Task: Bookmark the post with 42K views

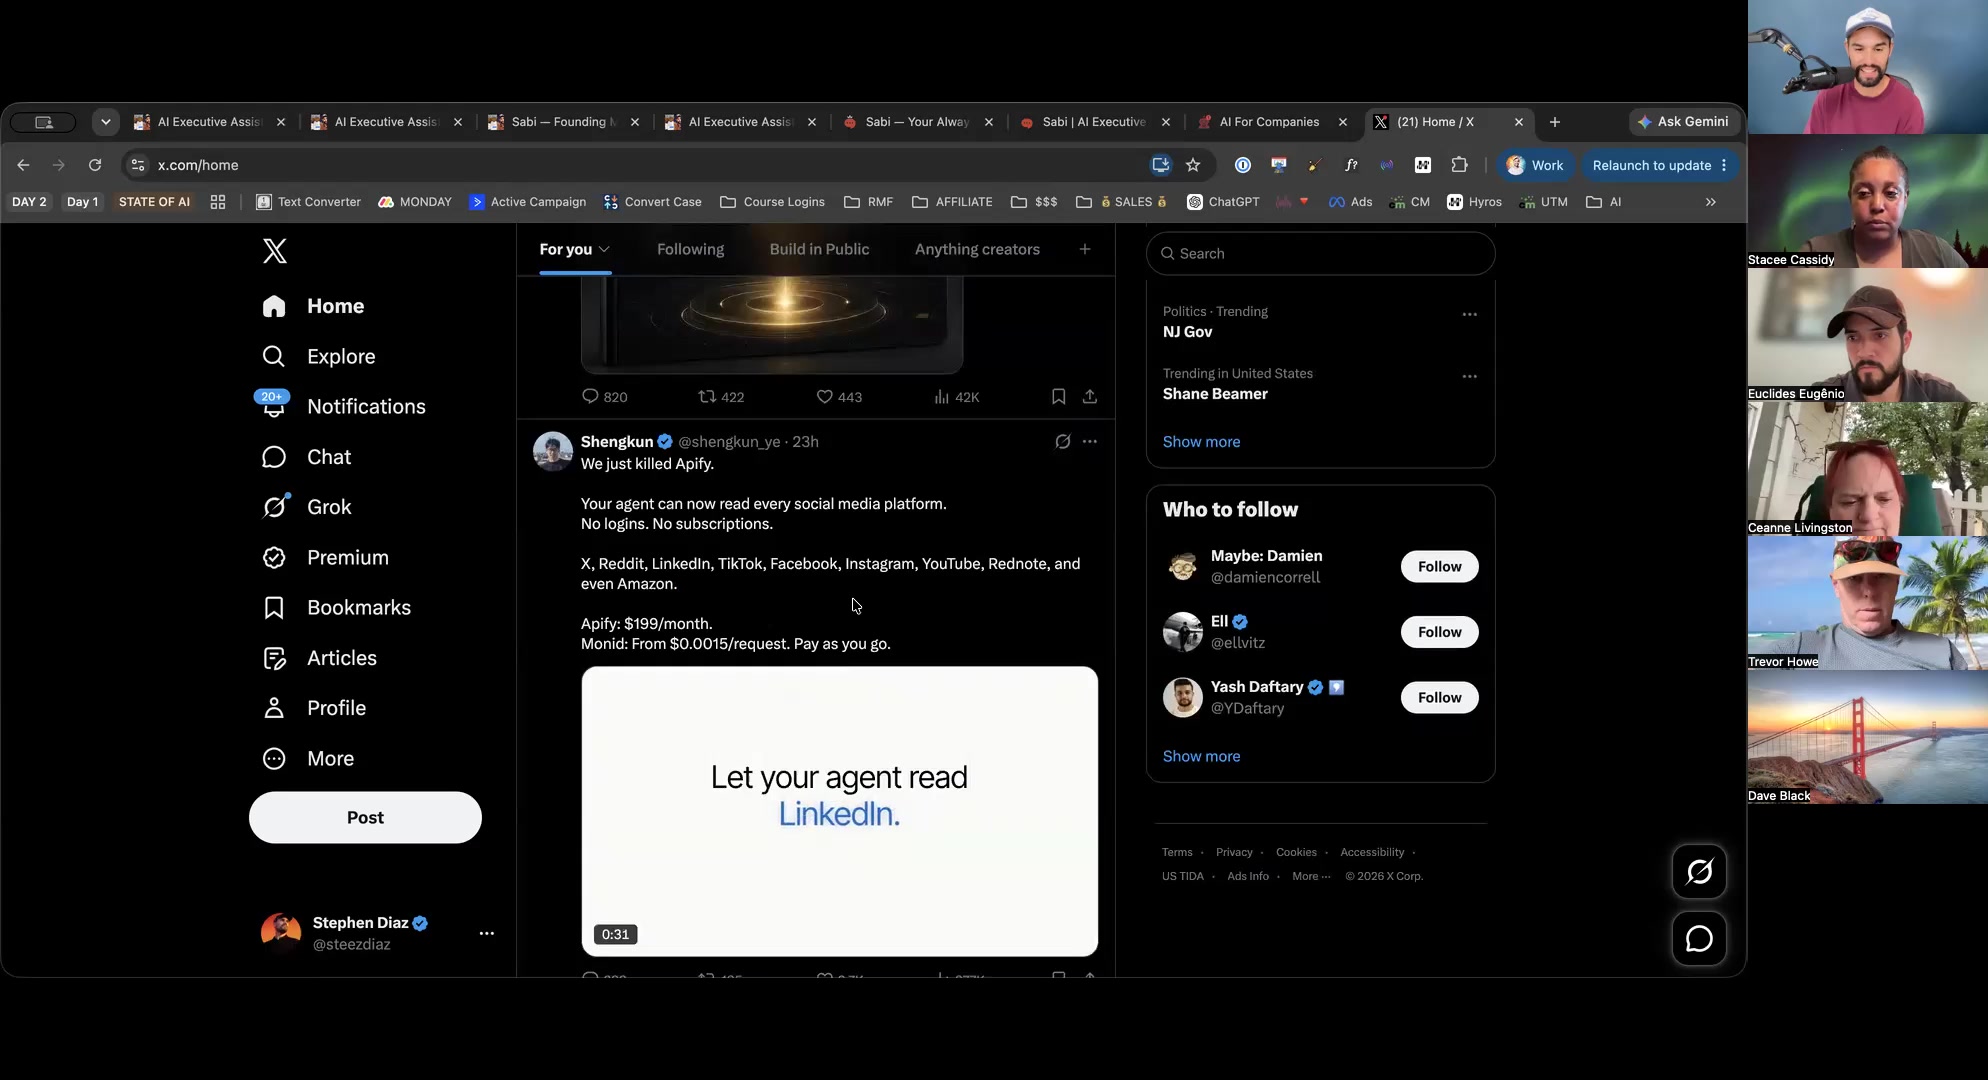Action: pos(1058,397)
